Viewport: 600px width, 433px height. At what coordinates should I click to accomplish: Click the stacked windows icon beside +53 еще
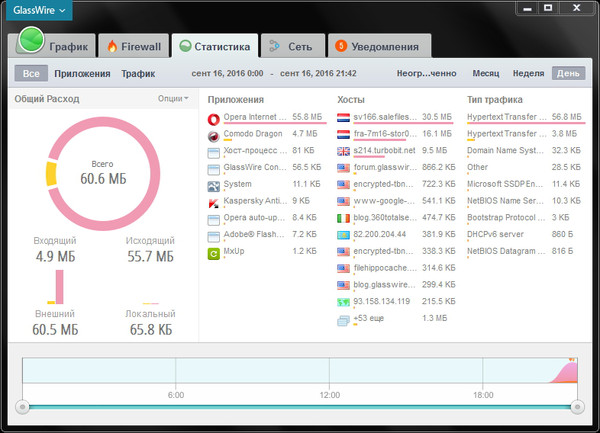coord(343,321)
